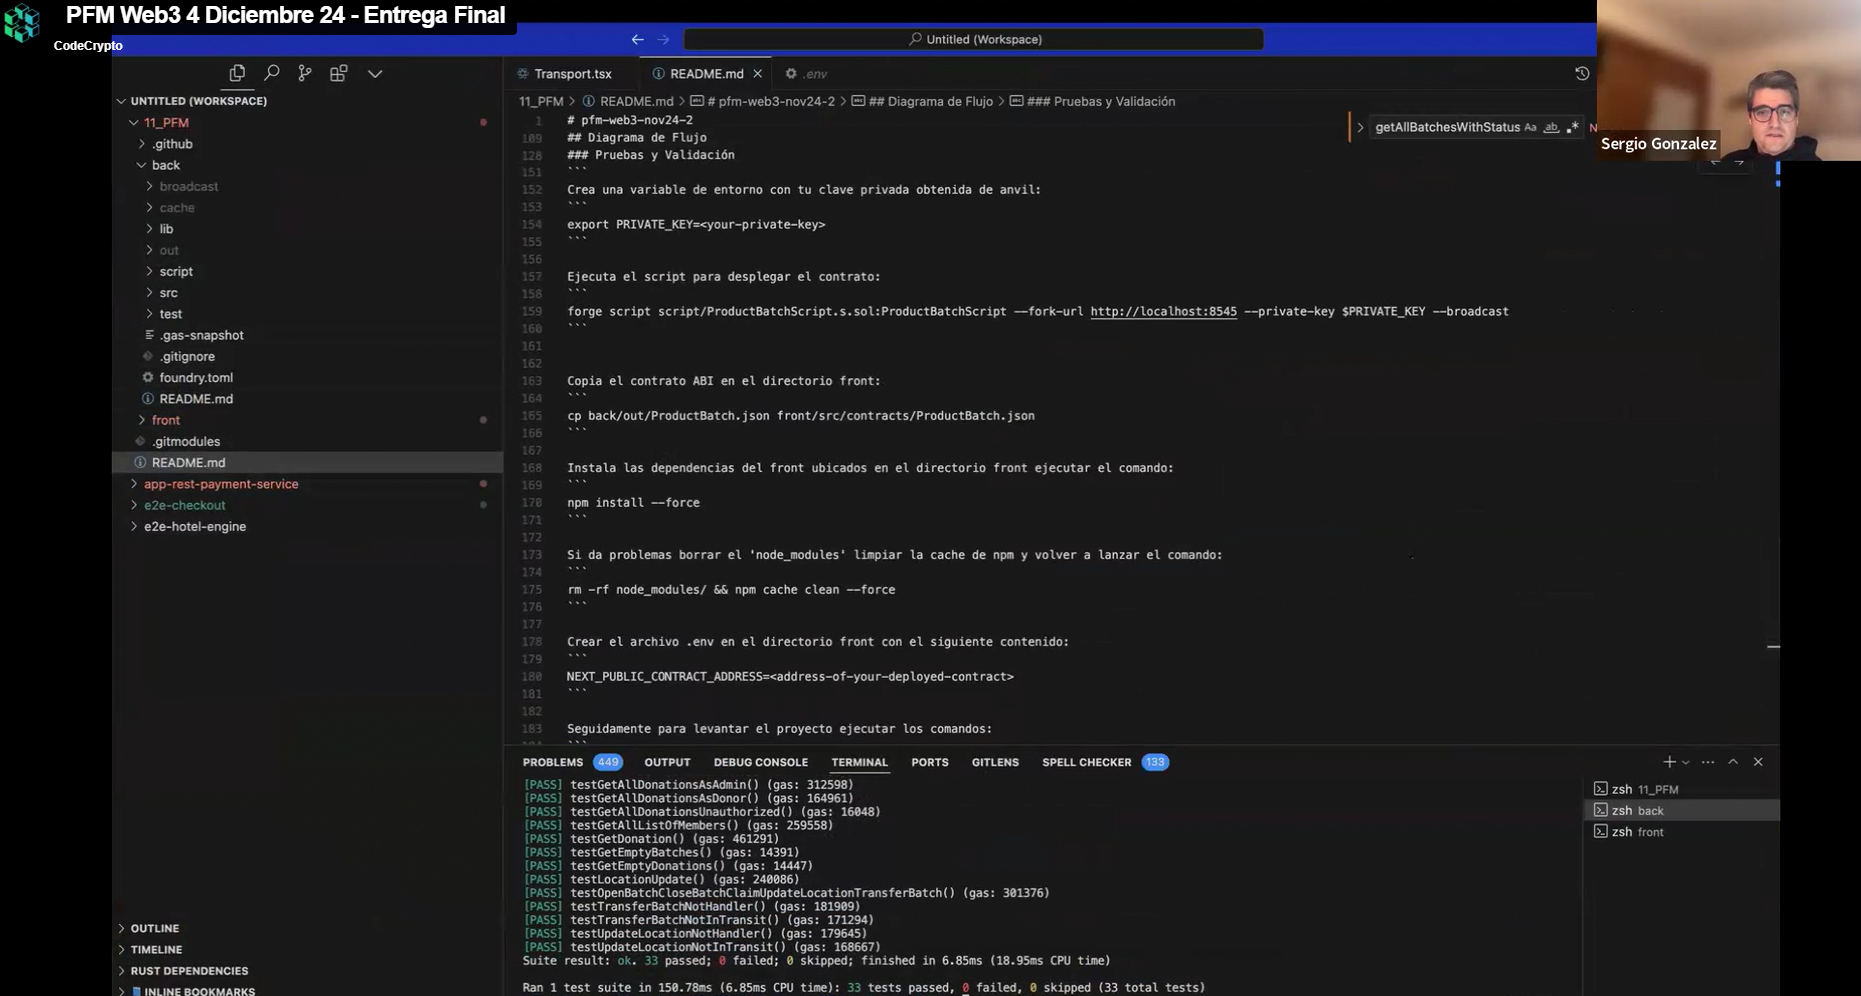This screenshot has width=1861, height=996.
Task: Click the Diagrama de Flujo breadcrumb
Action: 930,101
